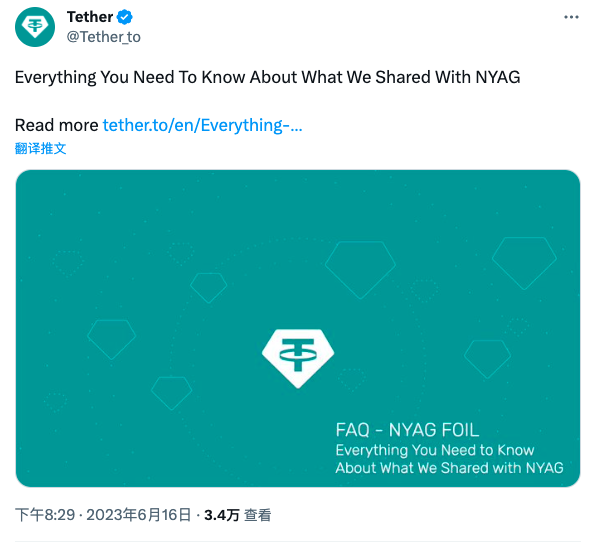The height and width of the screenshot is (542, 597).
Task: Follow the tether.to/en/Everything link
Action: tap(203, 125)
